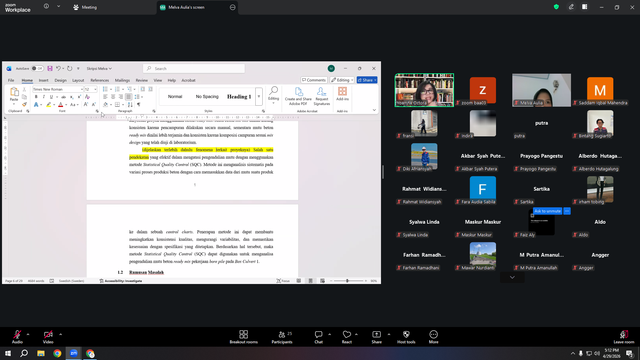The height and width of the screenshot is (360, 640).
Task: Select the Format Painter icon
Action: [x=24, y=104]
